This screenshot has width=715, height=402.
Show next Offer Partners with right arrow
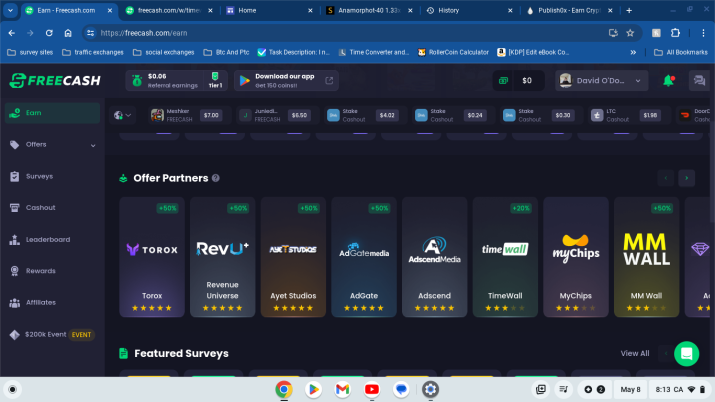tap(686, 178)
